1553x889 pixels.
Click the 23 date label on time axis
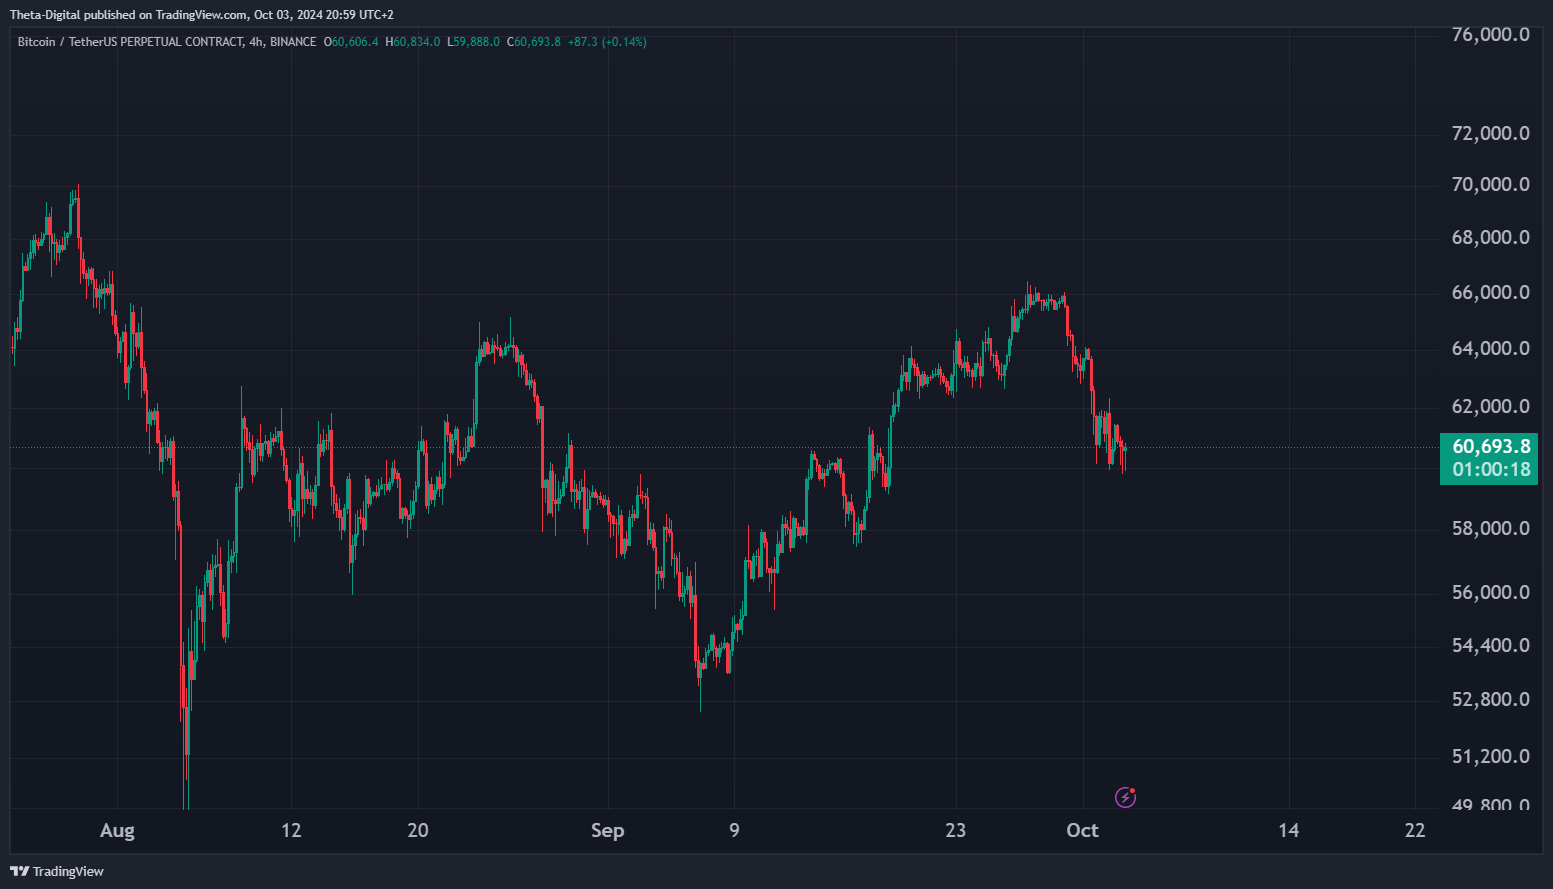[x=956, y=830]
